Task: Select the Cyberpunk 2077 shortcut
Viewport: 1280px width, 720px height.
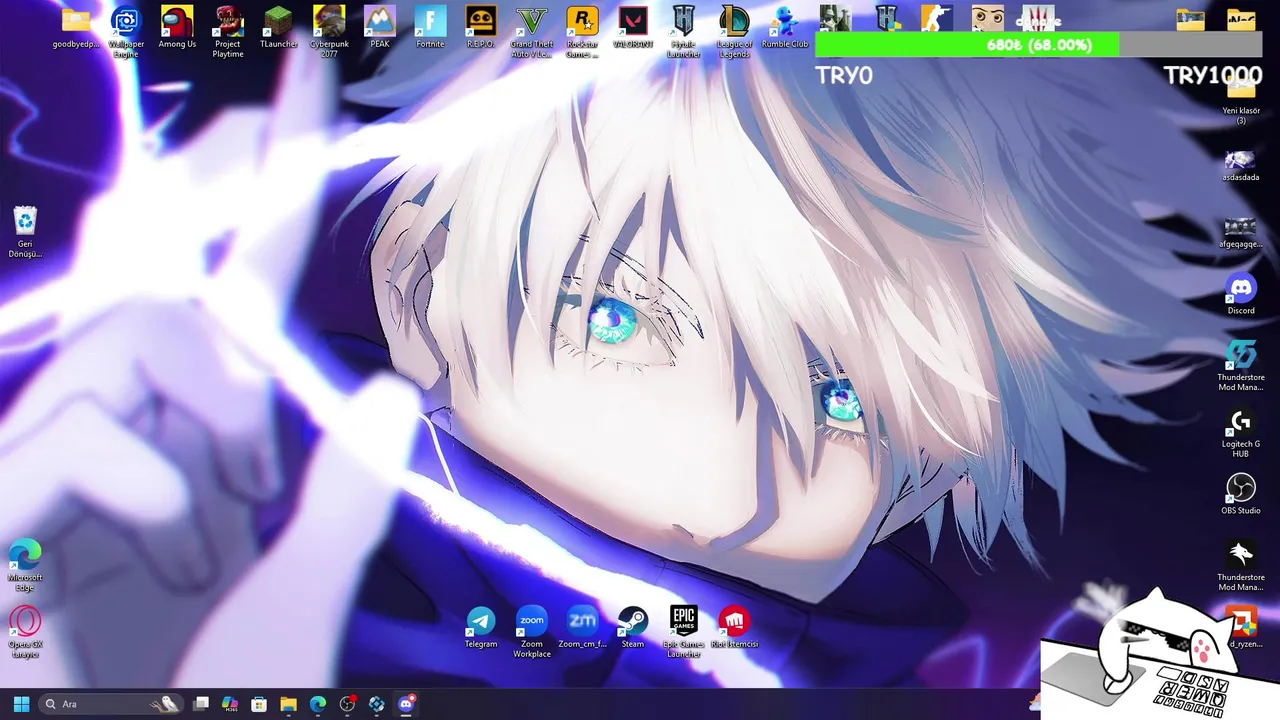Action: click(x=329, y=20)
